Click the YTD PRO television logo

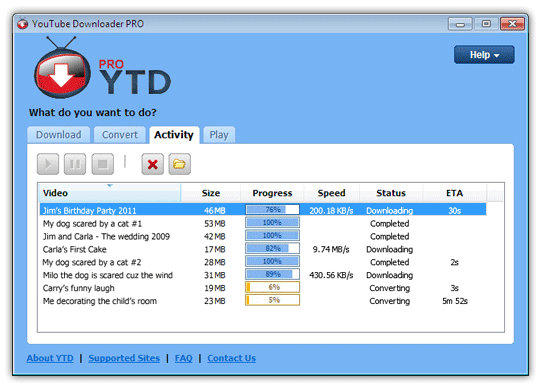62,68
